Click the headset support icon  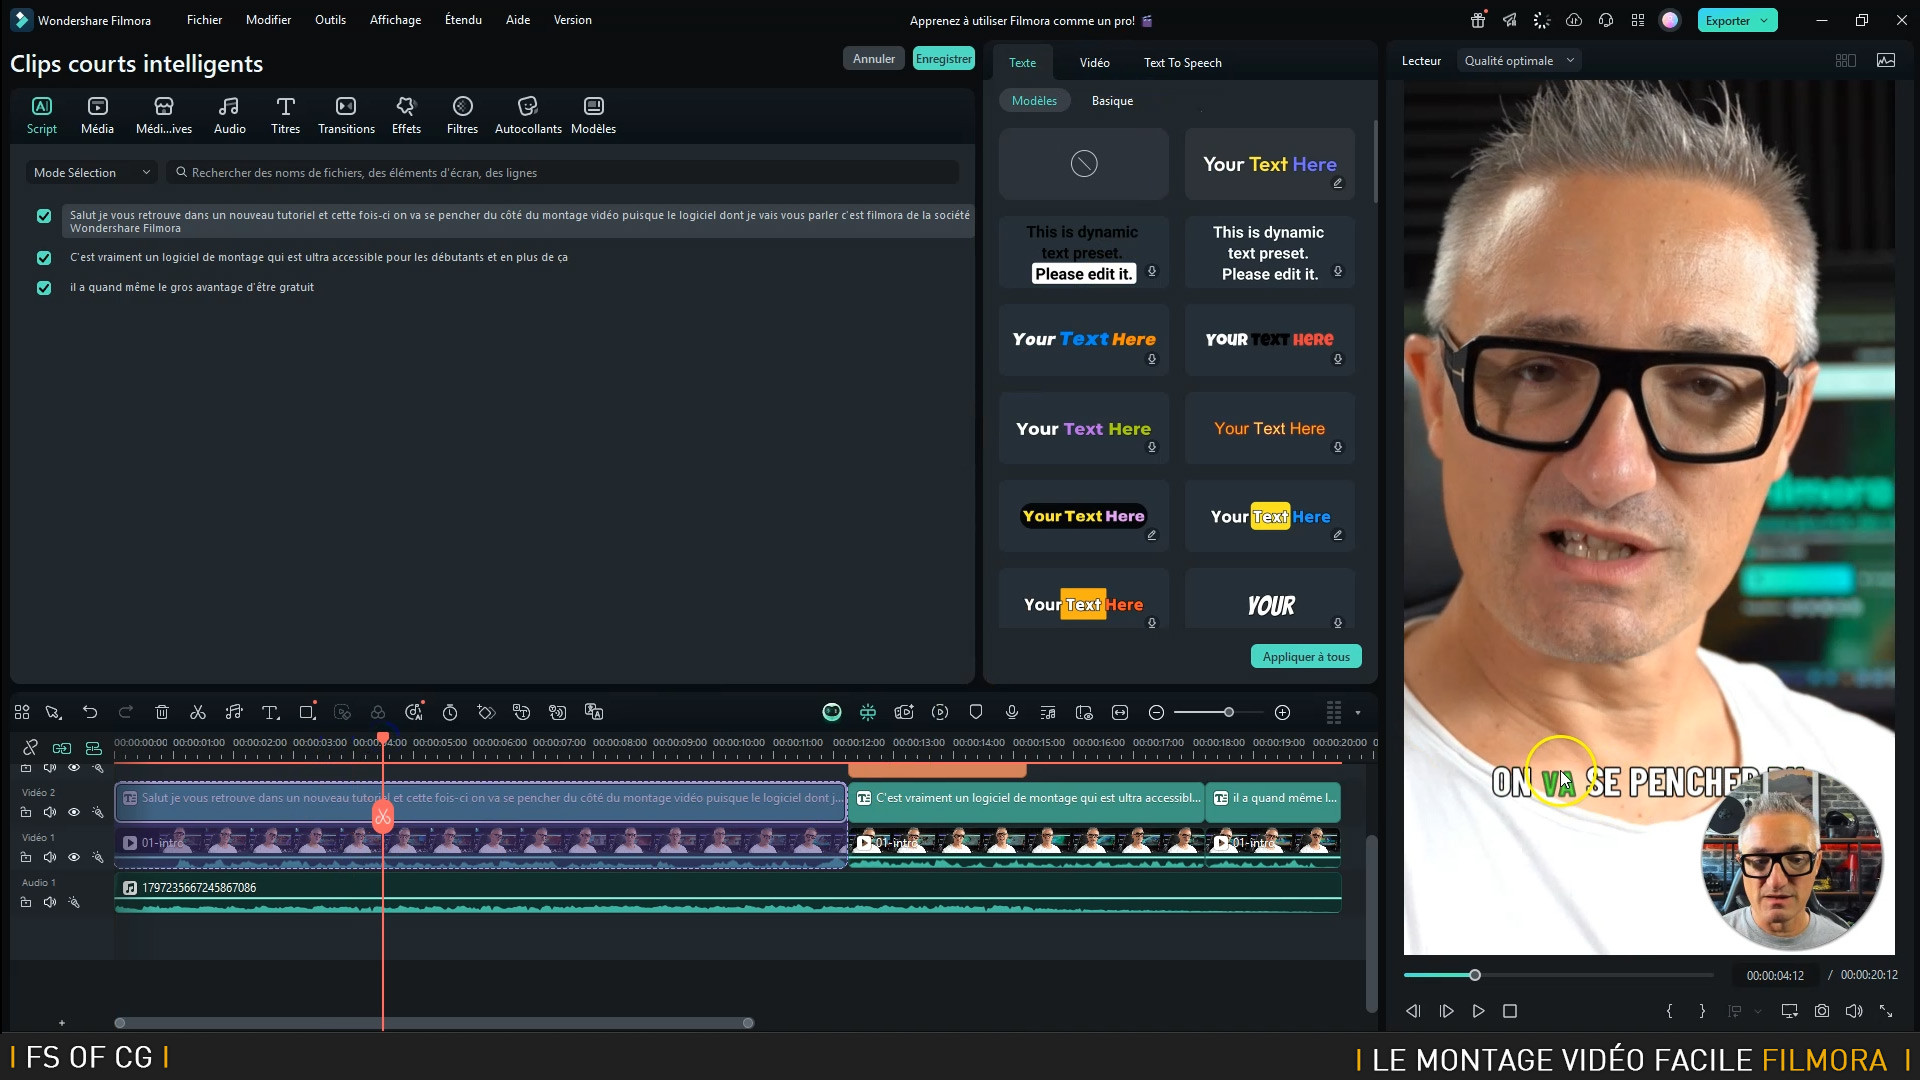(x=1606, y=20)
